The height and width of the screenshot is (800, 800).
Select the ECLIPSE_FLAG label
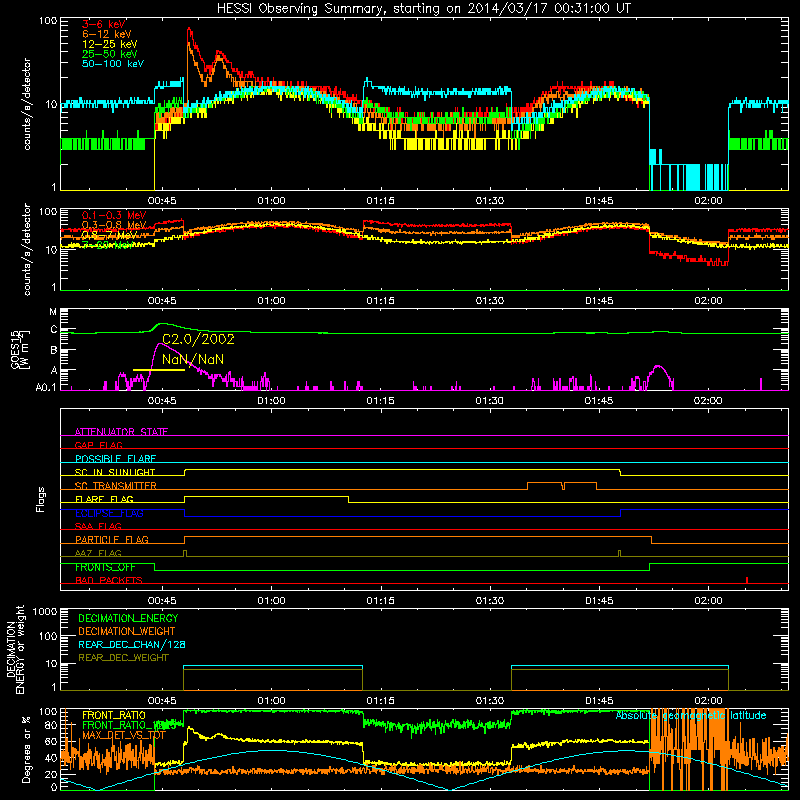pos(109,513)
